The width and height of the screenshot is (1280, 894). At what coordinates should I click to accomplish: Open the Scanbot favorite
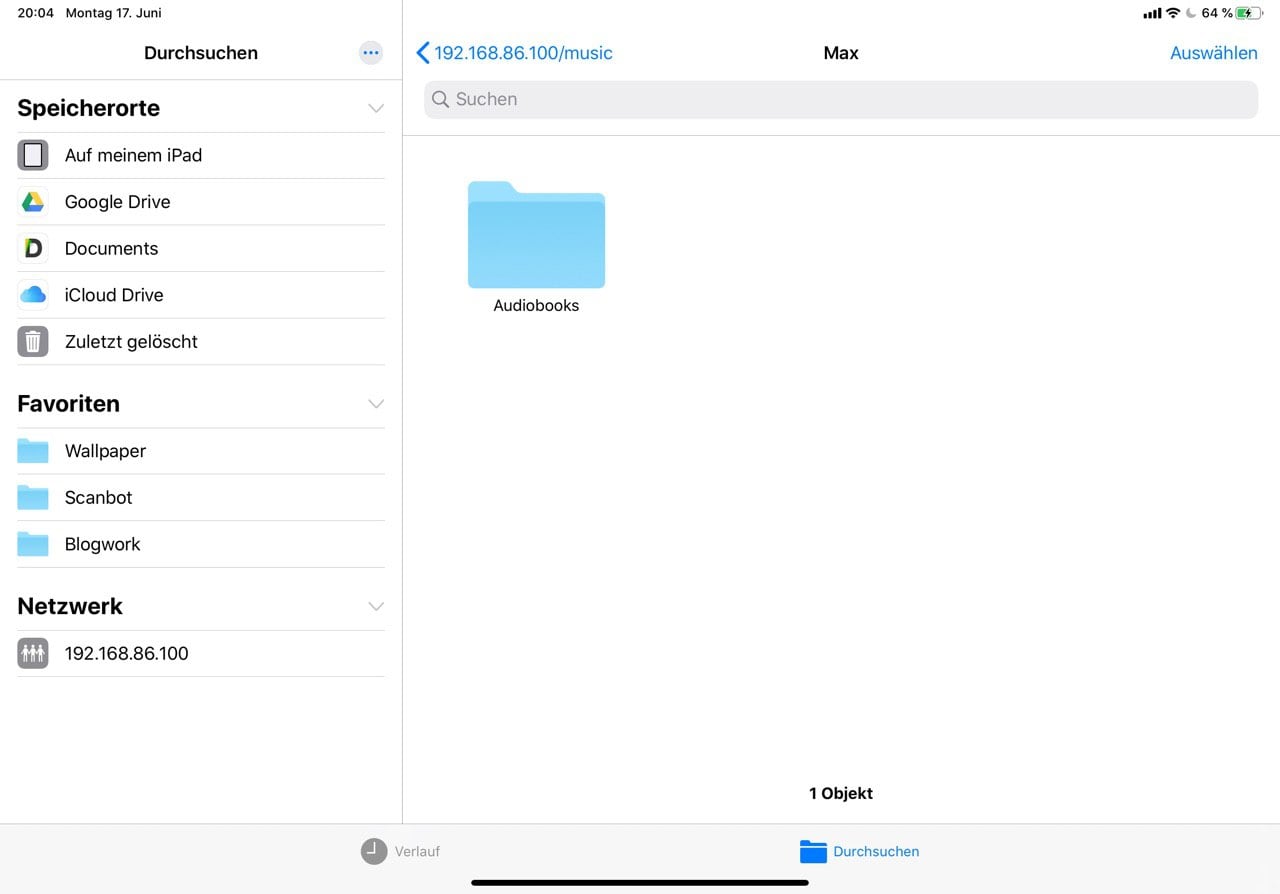point(201,497)
